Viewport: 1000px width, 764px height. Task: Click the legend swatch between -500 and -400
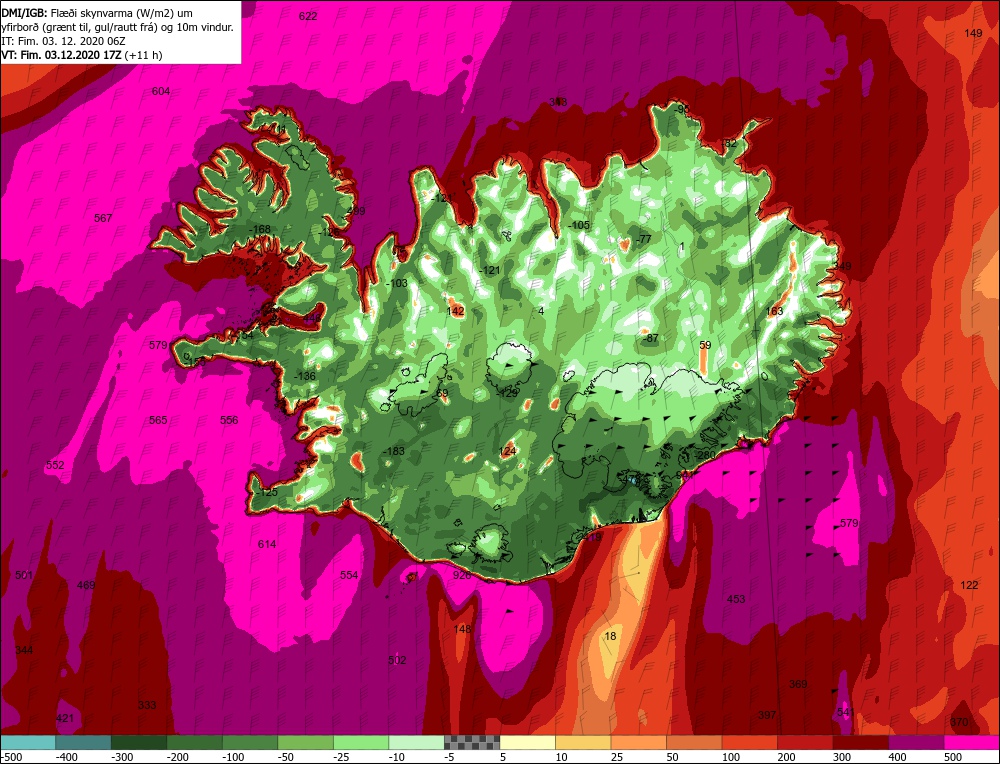[28, 742]
